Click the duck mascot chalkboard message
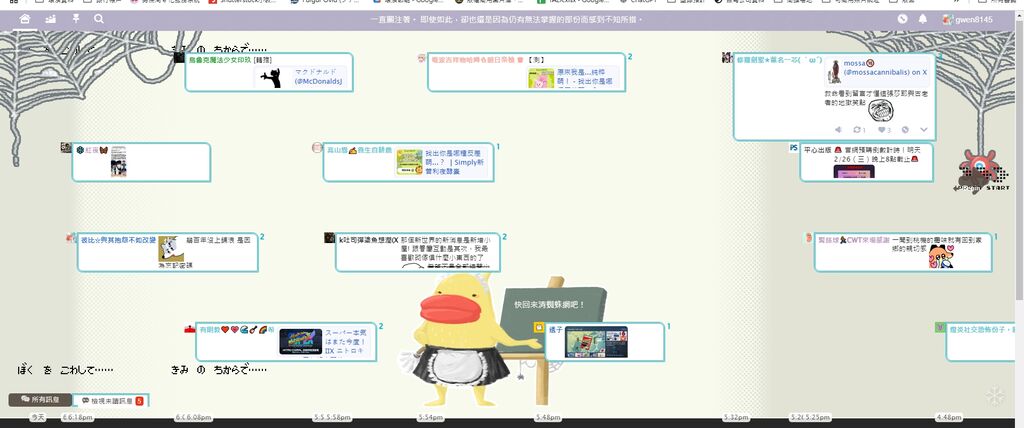The width and height of the screenshot is (1024, 428). (549, 305)
